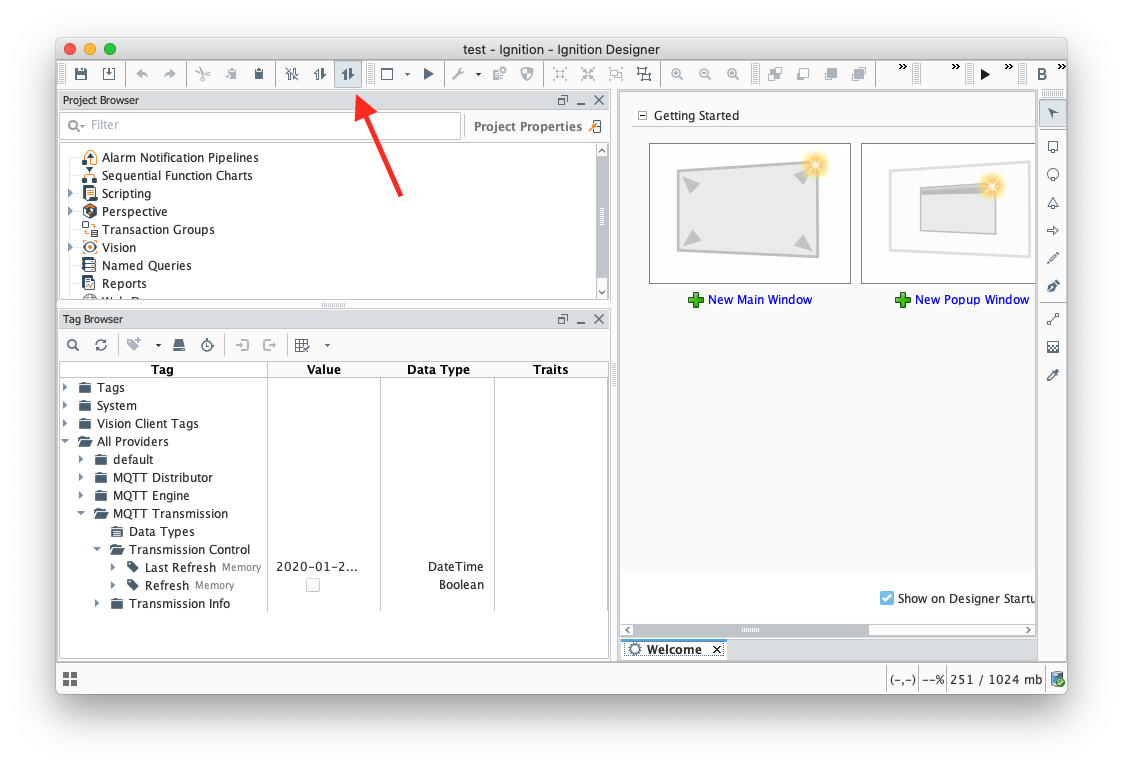Click the Zoom Out magnifier
Screen dimensions: 1123x768
tap(705, 74)
